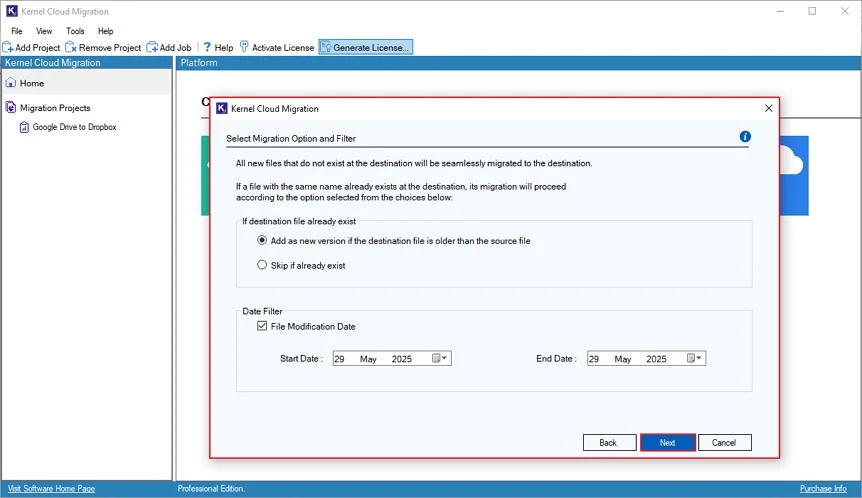Viewport: 862px width, 498px height.
Task: Select Skip if already exist option
Action: point(262,265)
